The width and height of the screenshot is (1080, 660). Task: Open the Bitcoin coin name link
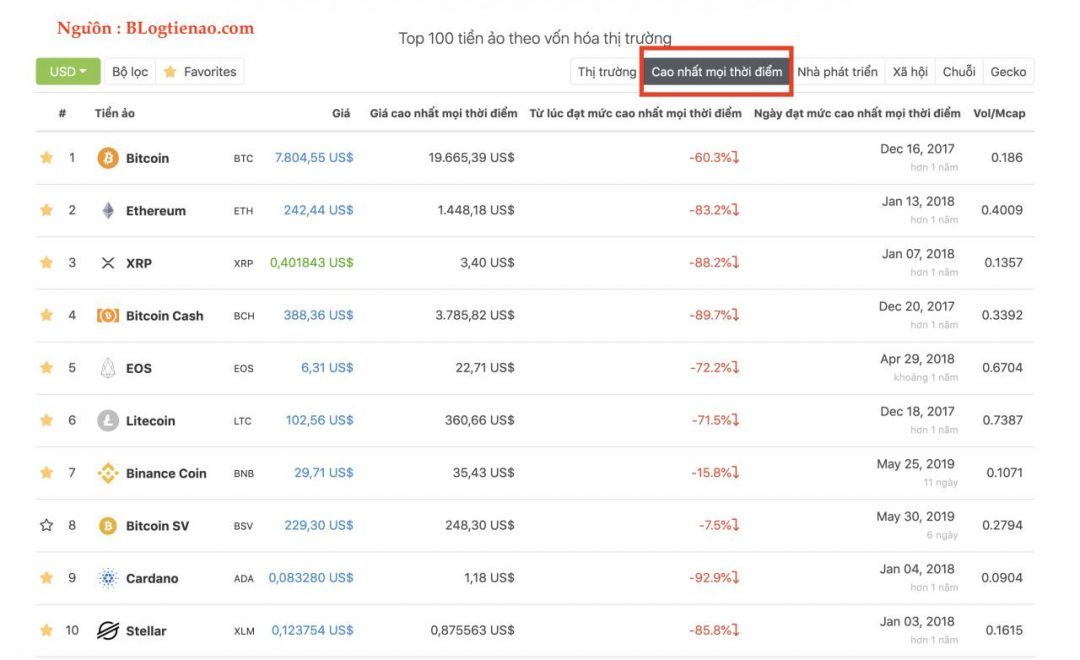[x=147, y=158]
